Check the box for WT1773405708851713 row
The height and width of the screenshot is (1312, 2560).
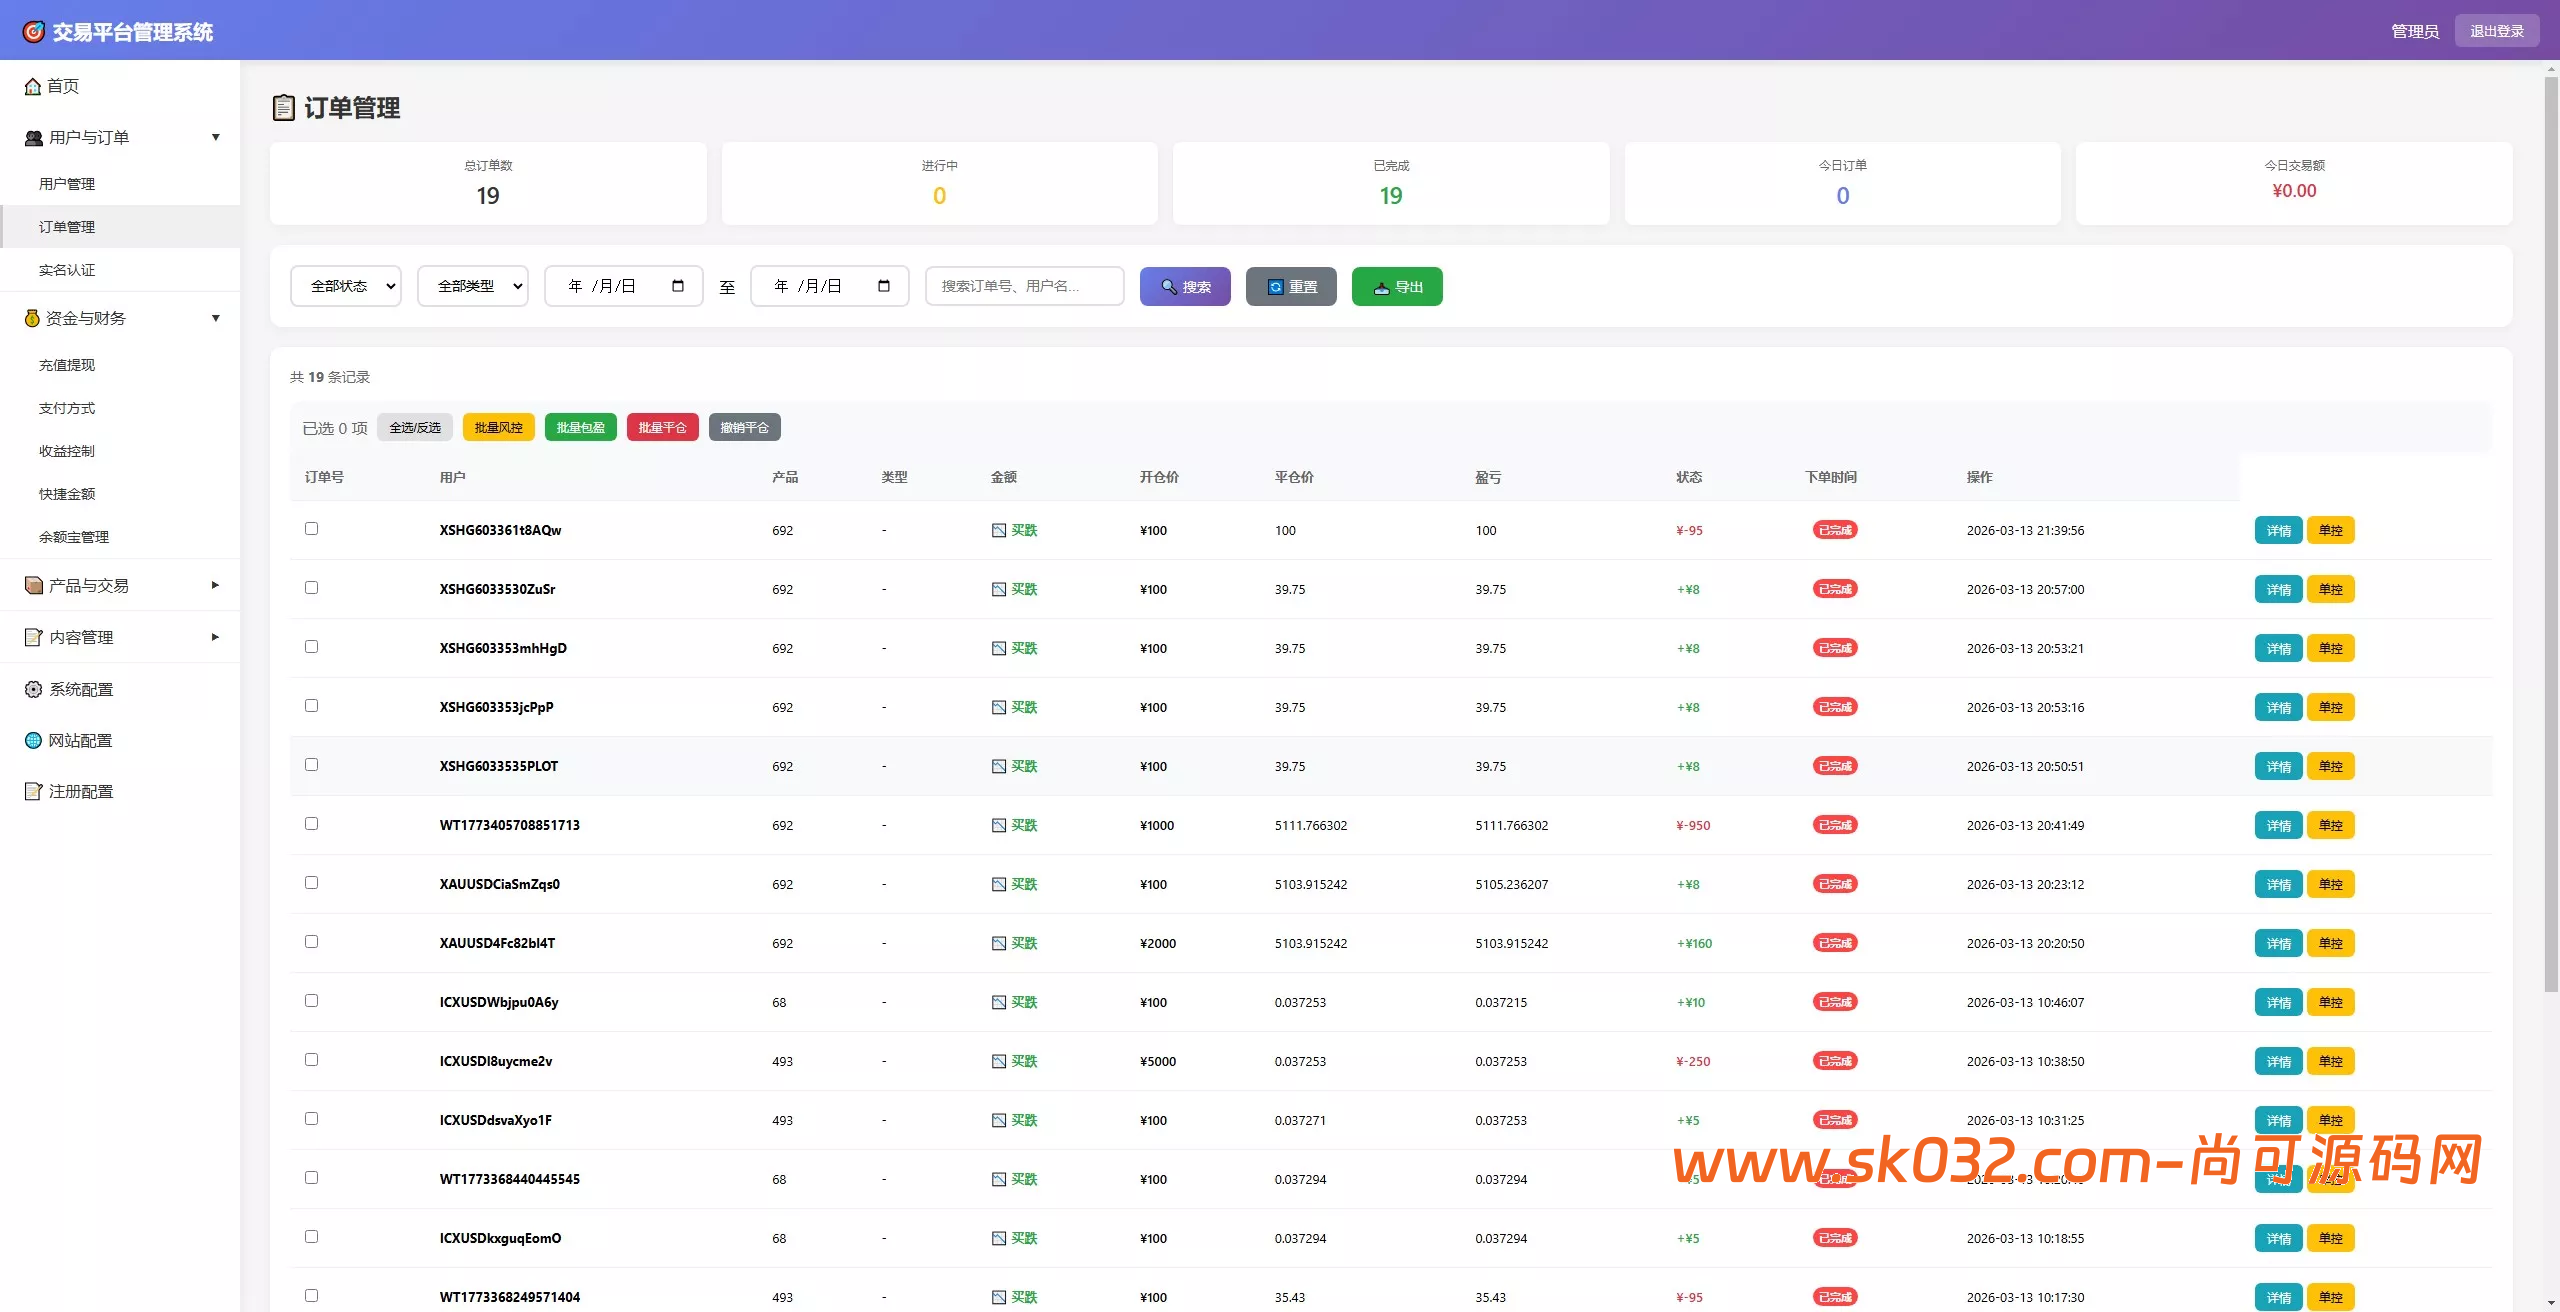311,824
